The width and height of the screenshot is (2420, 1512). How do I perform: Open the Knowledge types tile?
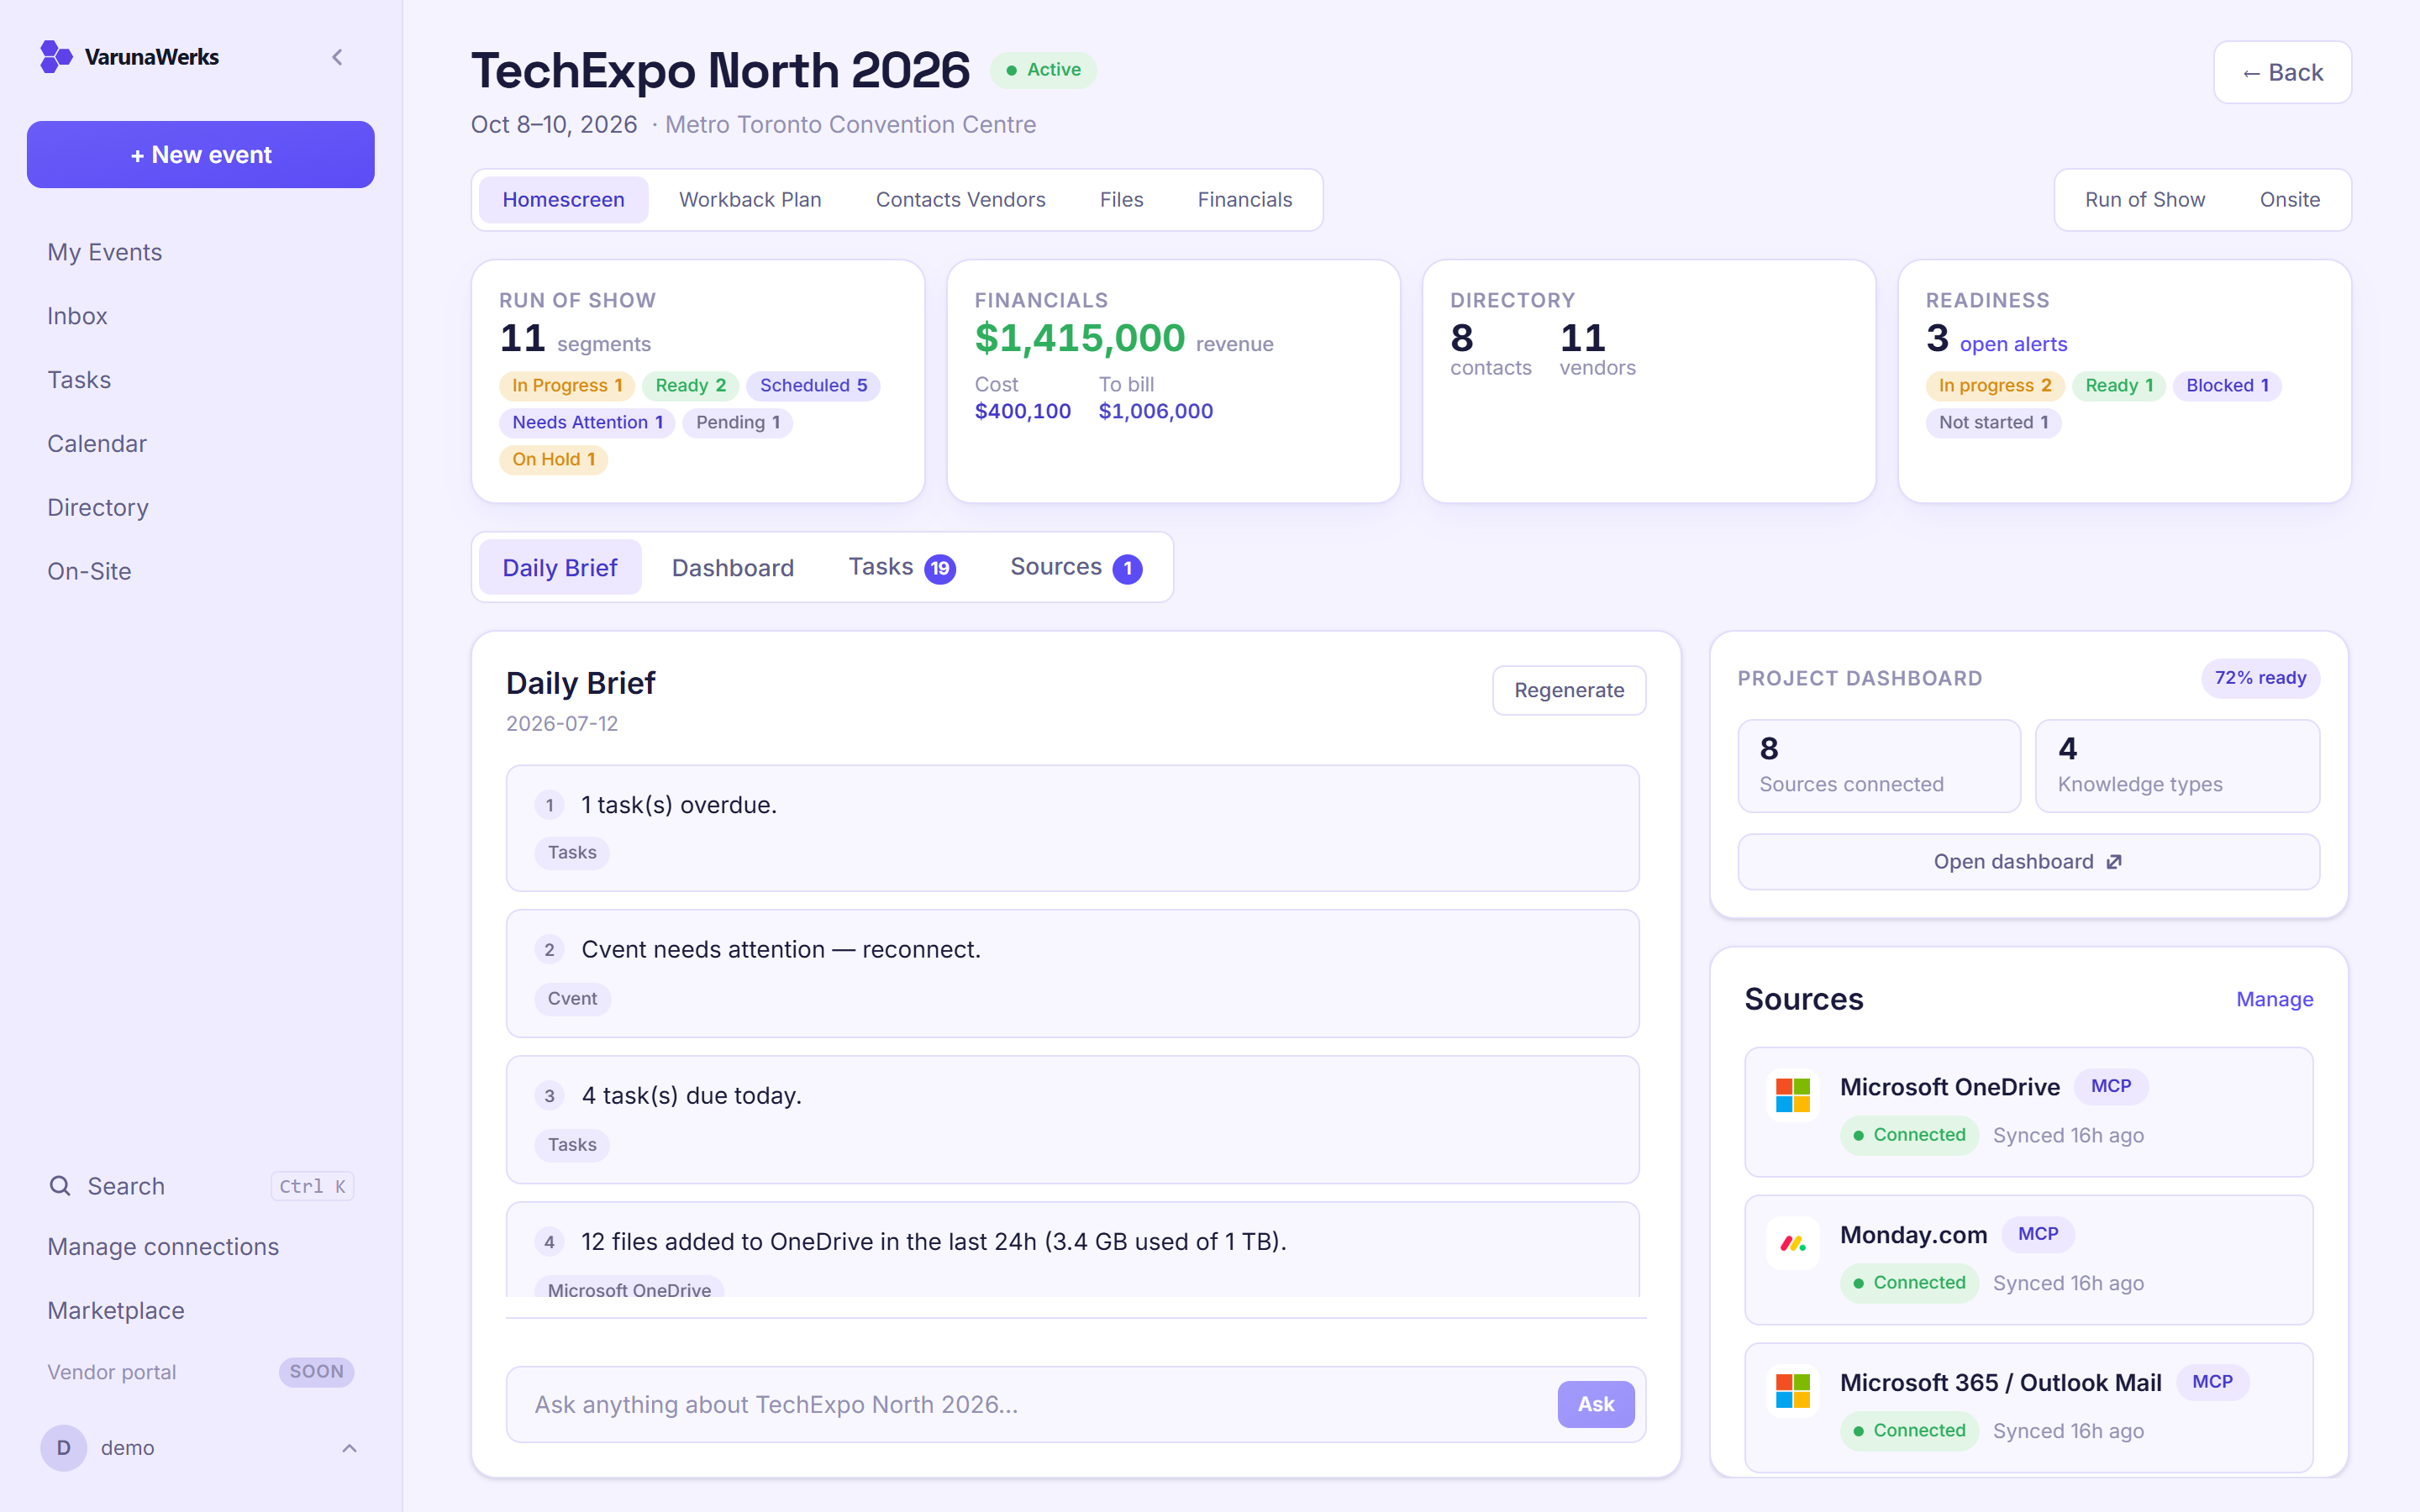2177,766
